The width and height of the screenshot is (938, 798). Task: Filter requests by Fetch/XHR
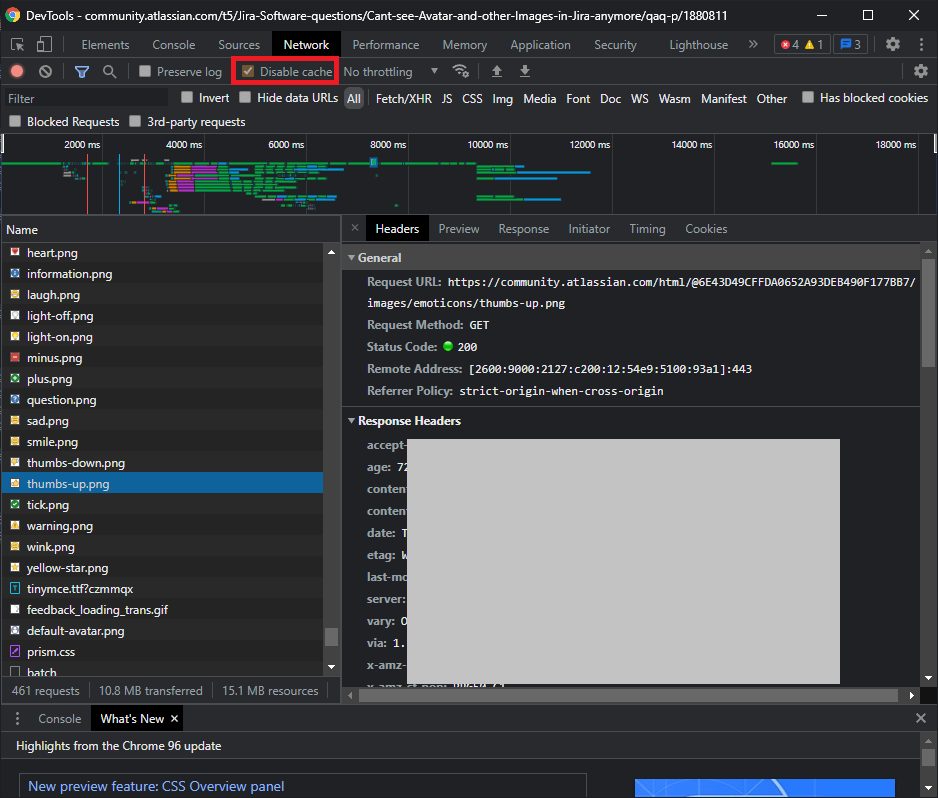pyautogui.click(x=403, y=98)
